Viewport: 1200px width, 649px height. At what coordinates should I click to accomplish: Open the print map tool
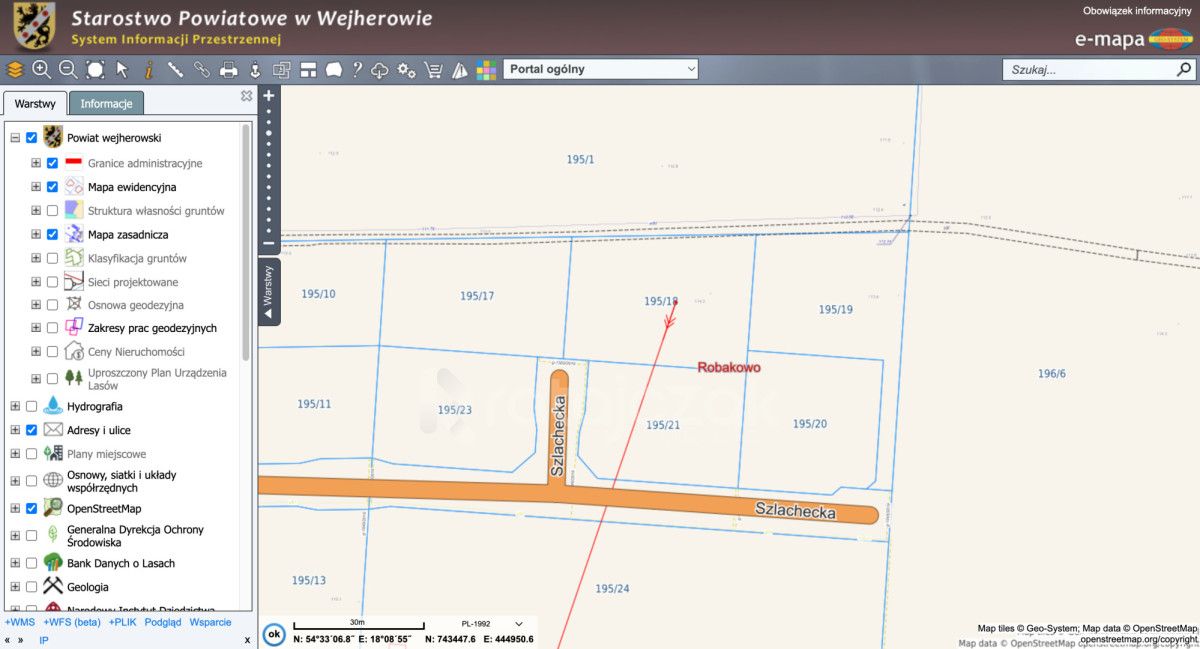(x=231, y=70)
